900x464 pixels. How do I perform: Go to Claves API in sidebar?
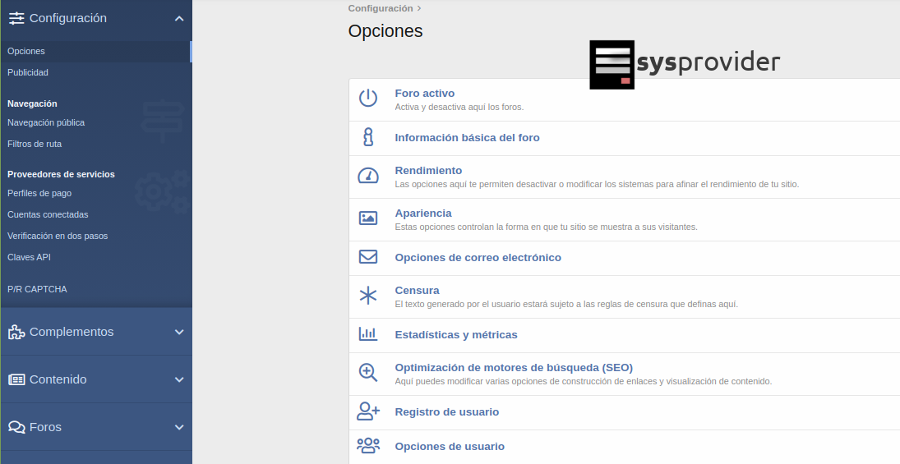(x=29, y=257)
